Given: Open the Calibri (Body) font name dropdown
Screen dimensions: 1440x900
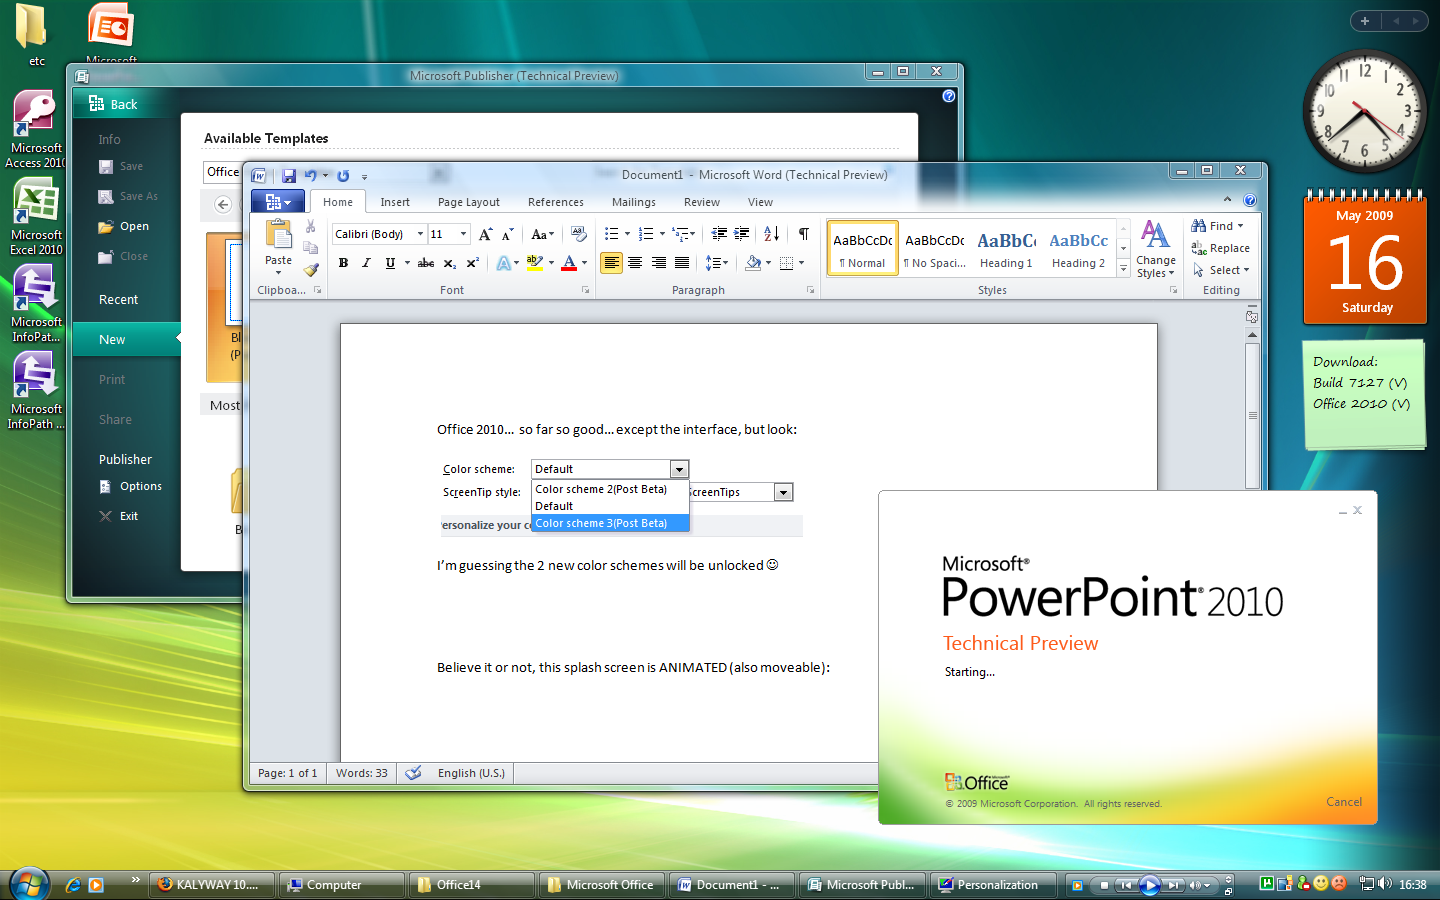Looking at the screenshot, I should point(420,234).
